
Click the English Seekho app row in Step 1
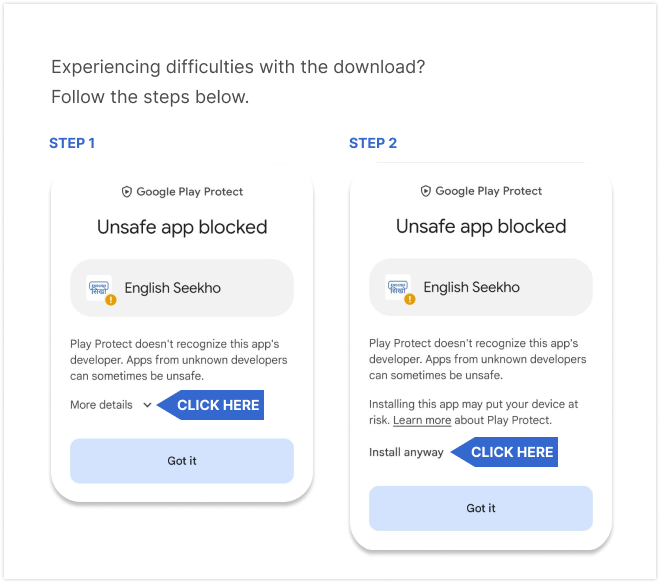tap(182, 288)
